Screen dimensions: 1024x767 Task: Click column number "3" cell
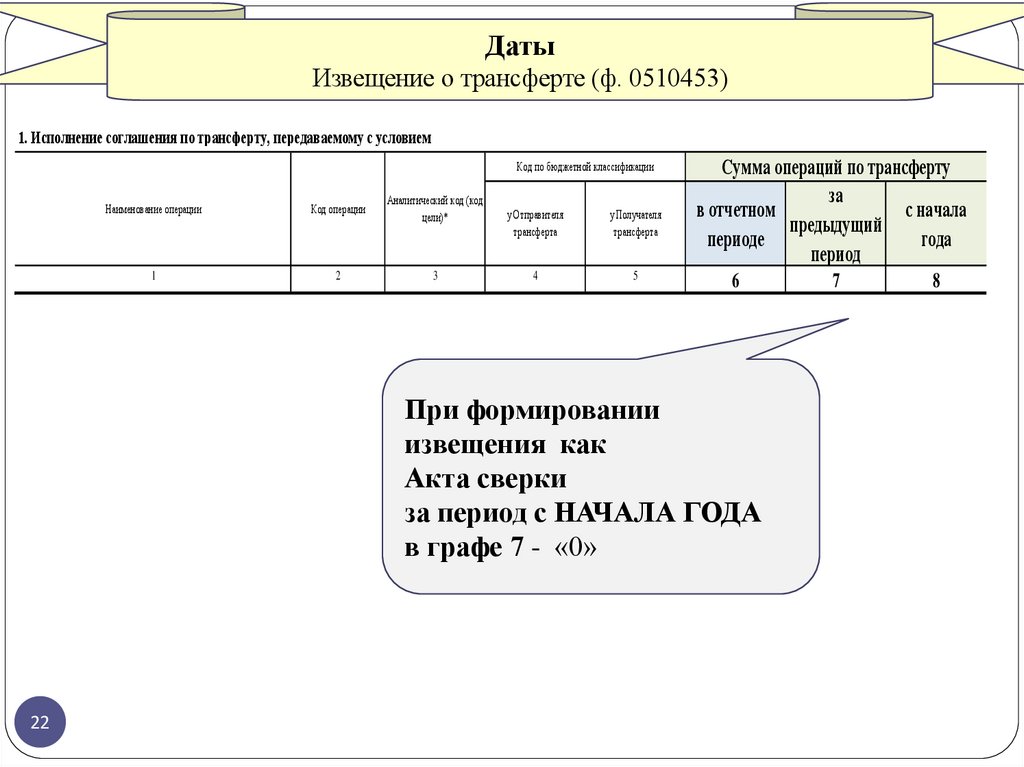click(x=435, y=278)
